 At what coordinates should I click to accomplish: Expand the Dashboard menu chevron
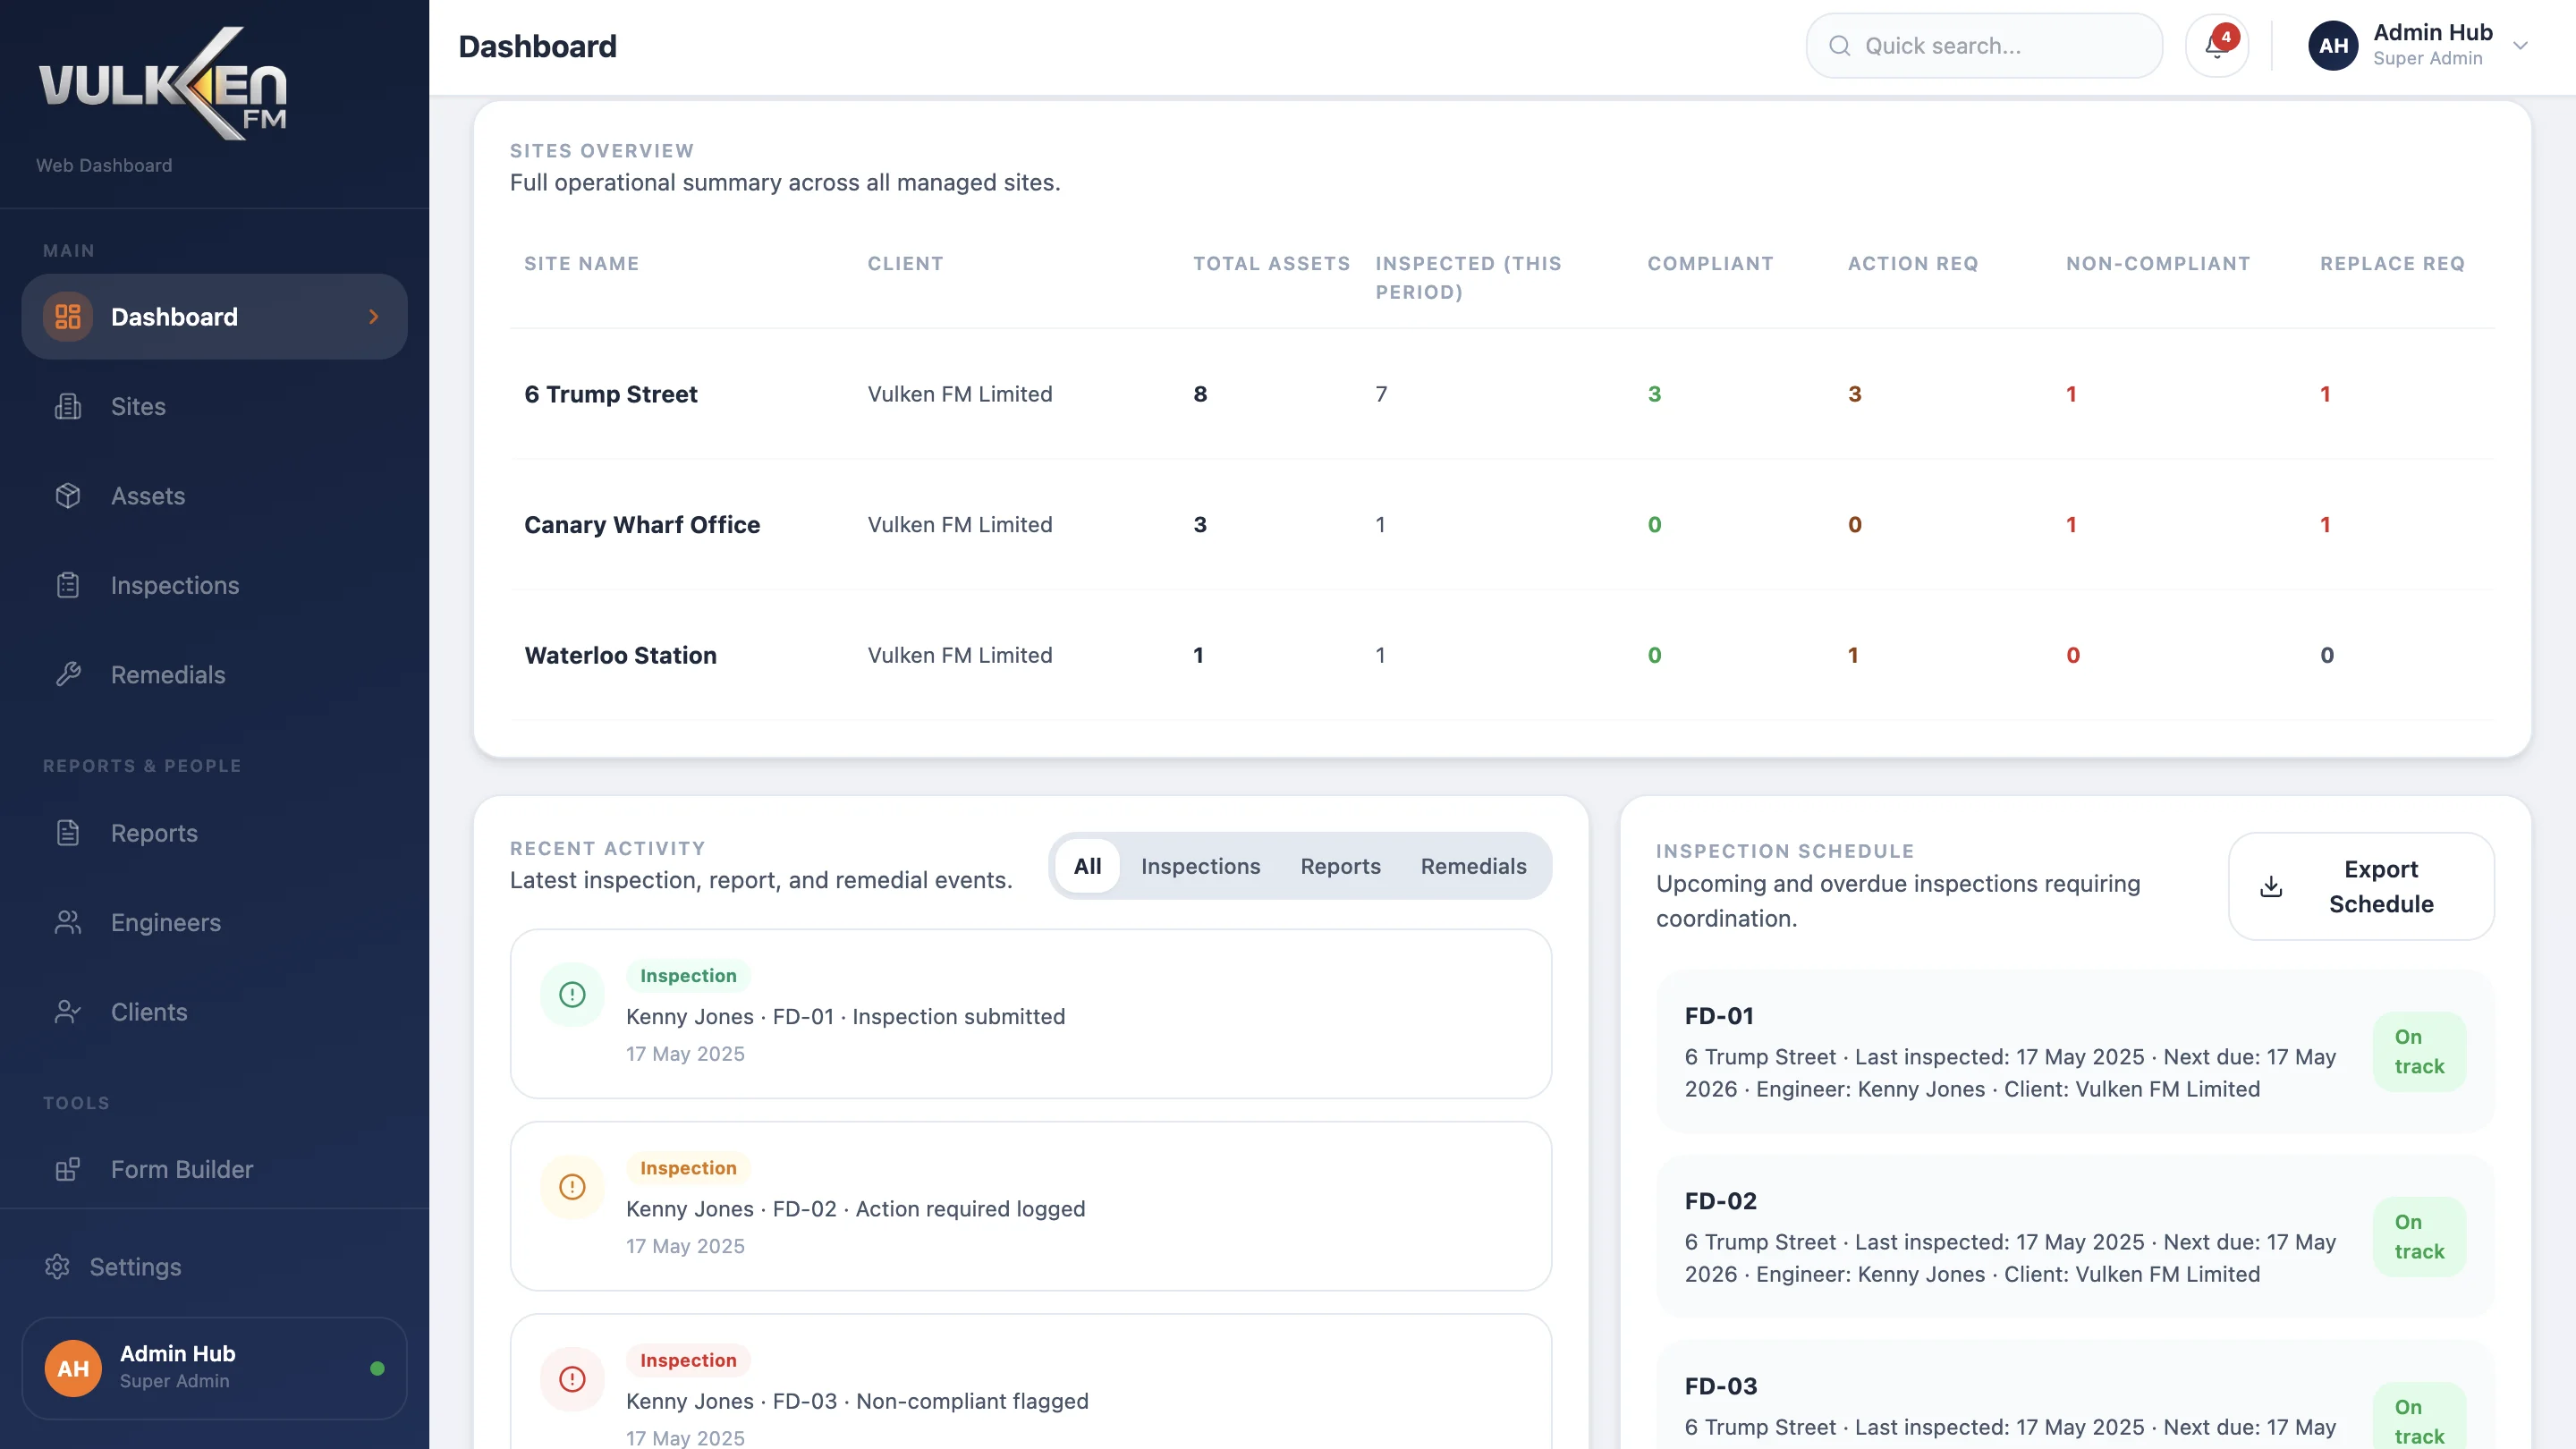click(x=373, y=316)
